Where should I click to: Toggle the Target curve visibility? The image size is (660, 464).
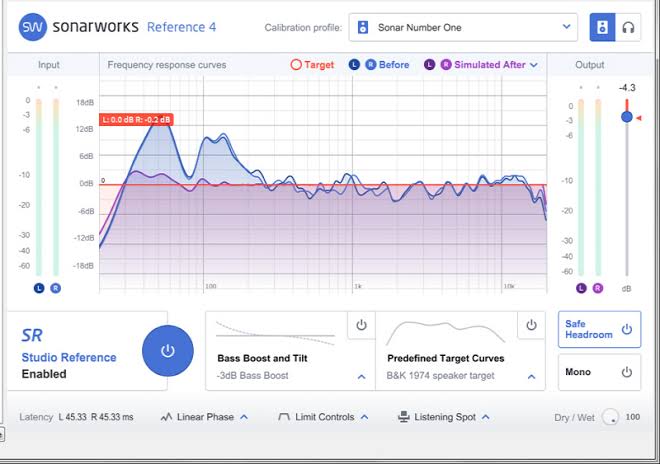[x=296, y=64]
